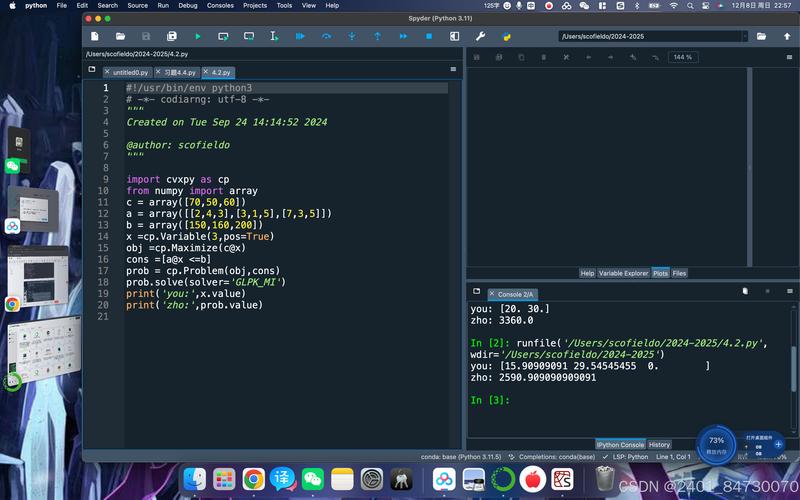Stop debugging with the blue square icon
Viewport: 800px width, 500px height.
[x=429, y=37]
